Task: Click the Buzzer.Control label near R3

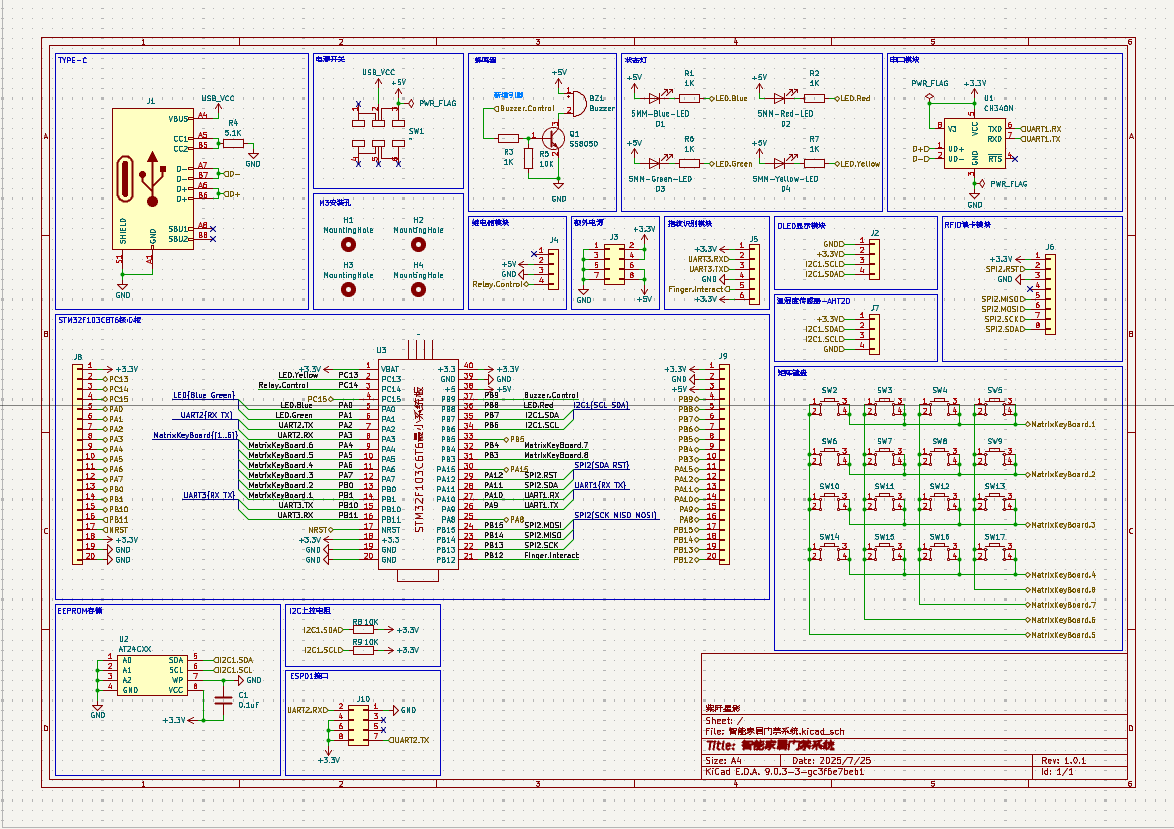Action: pos(525,109)
